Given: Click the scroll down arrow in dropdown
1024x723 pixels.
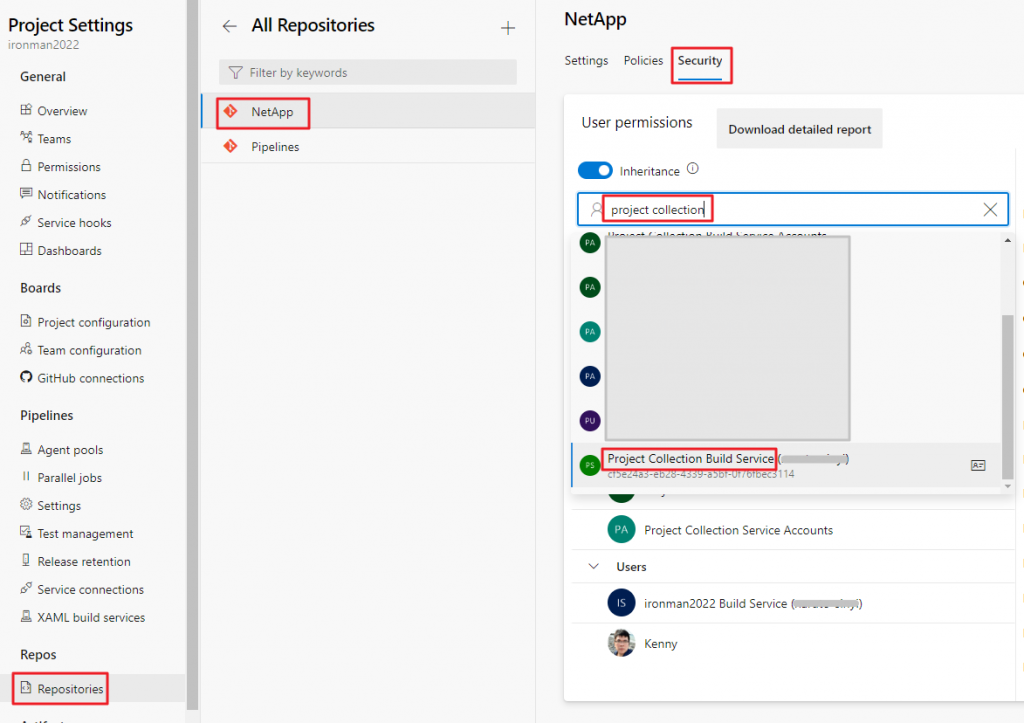Looking at the screenshot, I should [1008, 486].
